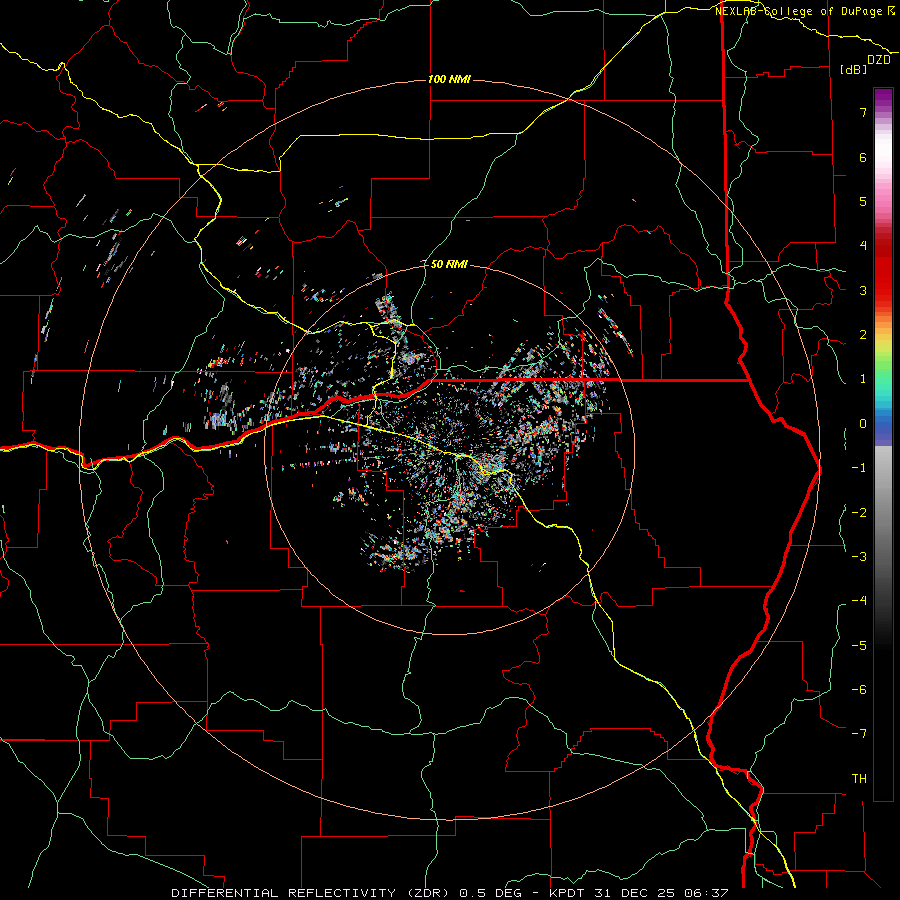Click the legend value -6
Viewport: 900px width, 900px height.
point(859,689)
